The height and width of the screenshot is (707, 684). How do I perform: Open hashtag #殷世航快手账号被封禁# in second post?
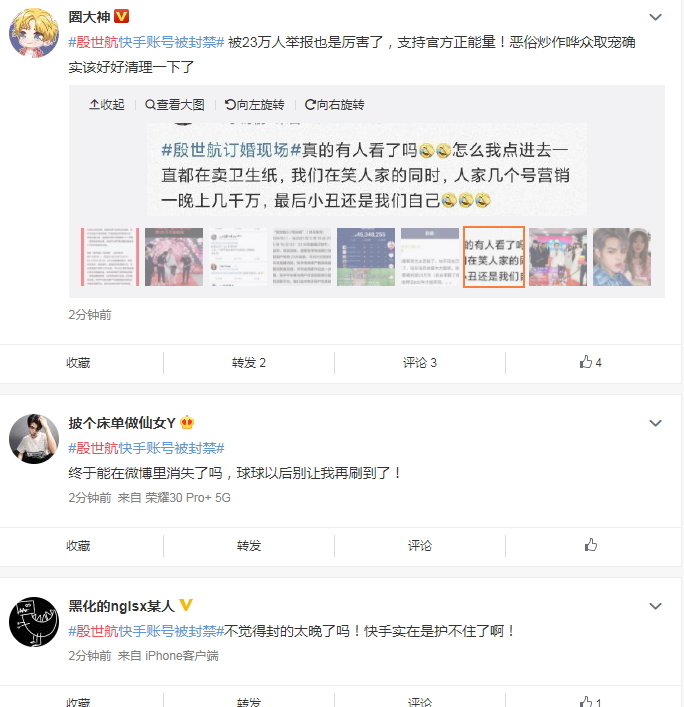click(x=147, y=448)
